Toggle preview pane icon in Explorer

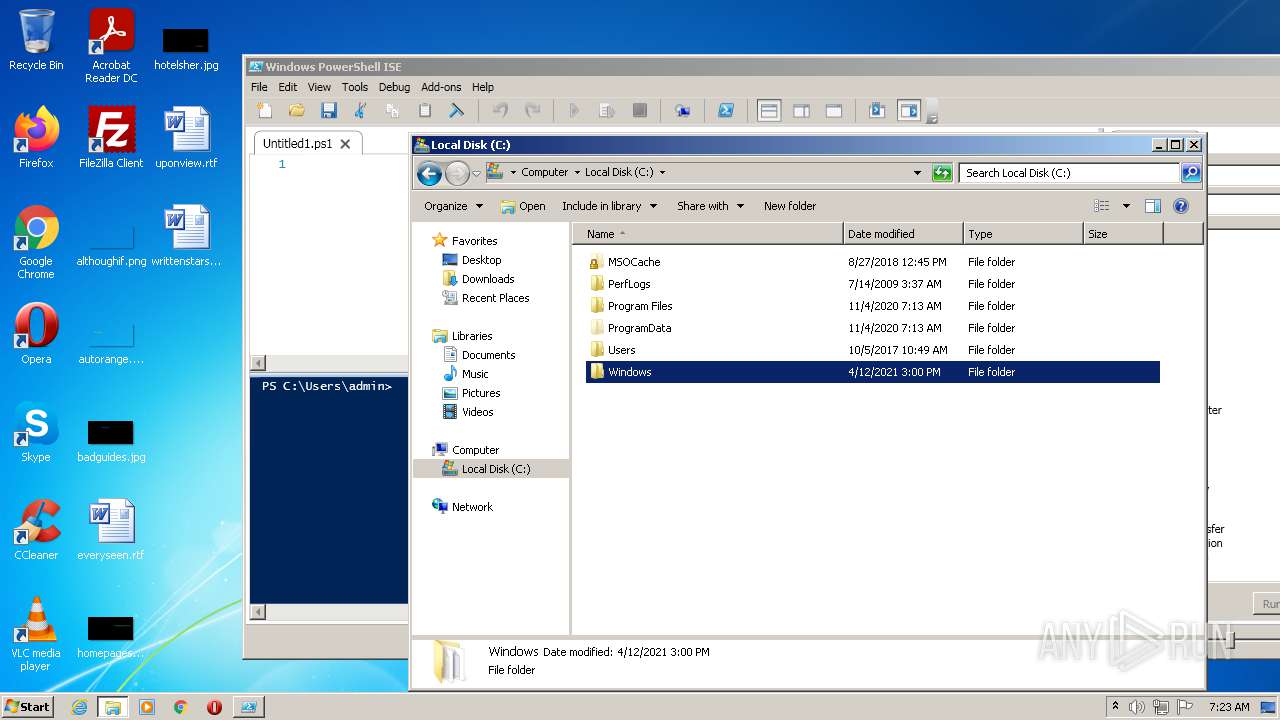click(x=1152, y=206)
